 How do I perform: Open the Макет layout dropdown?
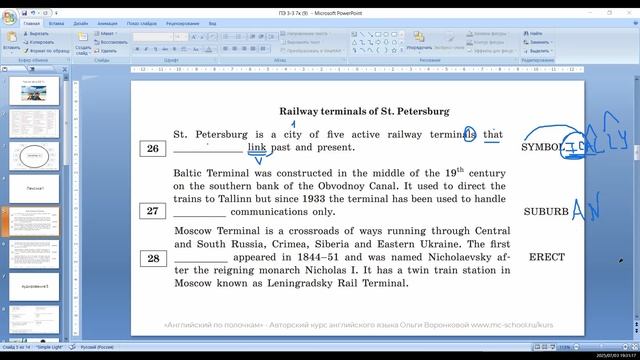pyautogui.click(x=106, y=33)
